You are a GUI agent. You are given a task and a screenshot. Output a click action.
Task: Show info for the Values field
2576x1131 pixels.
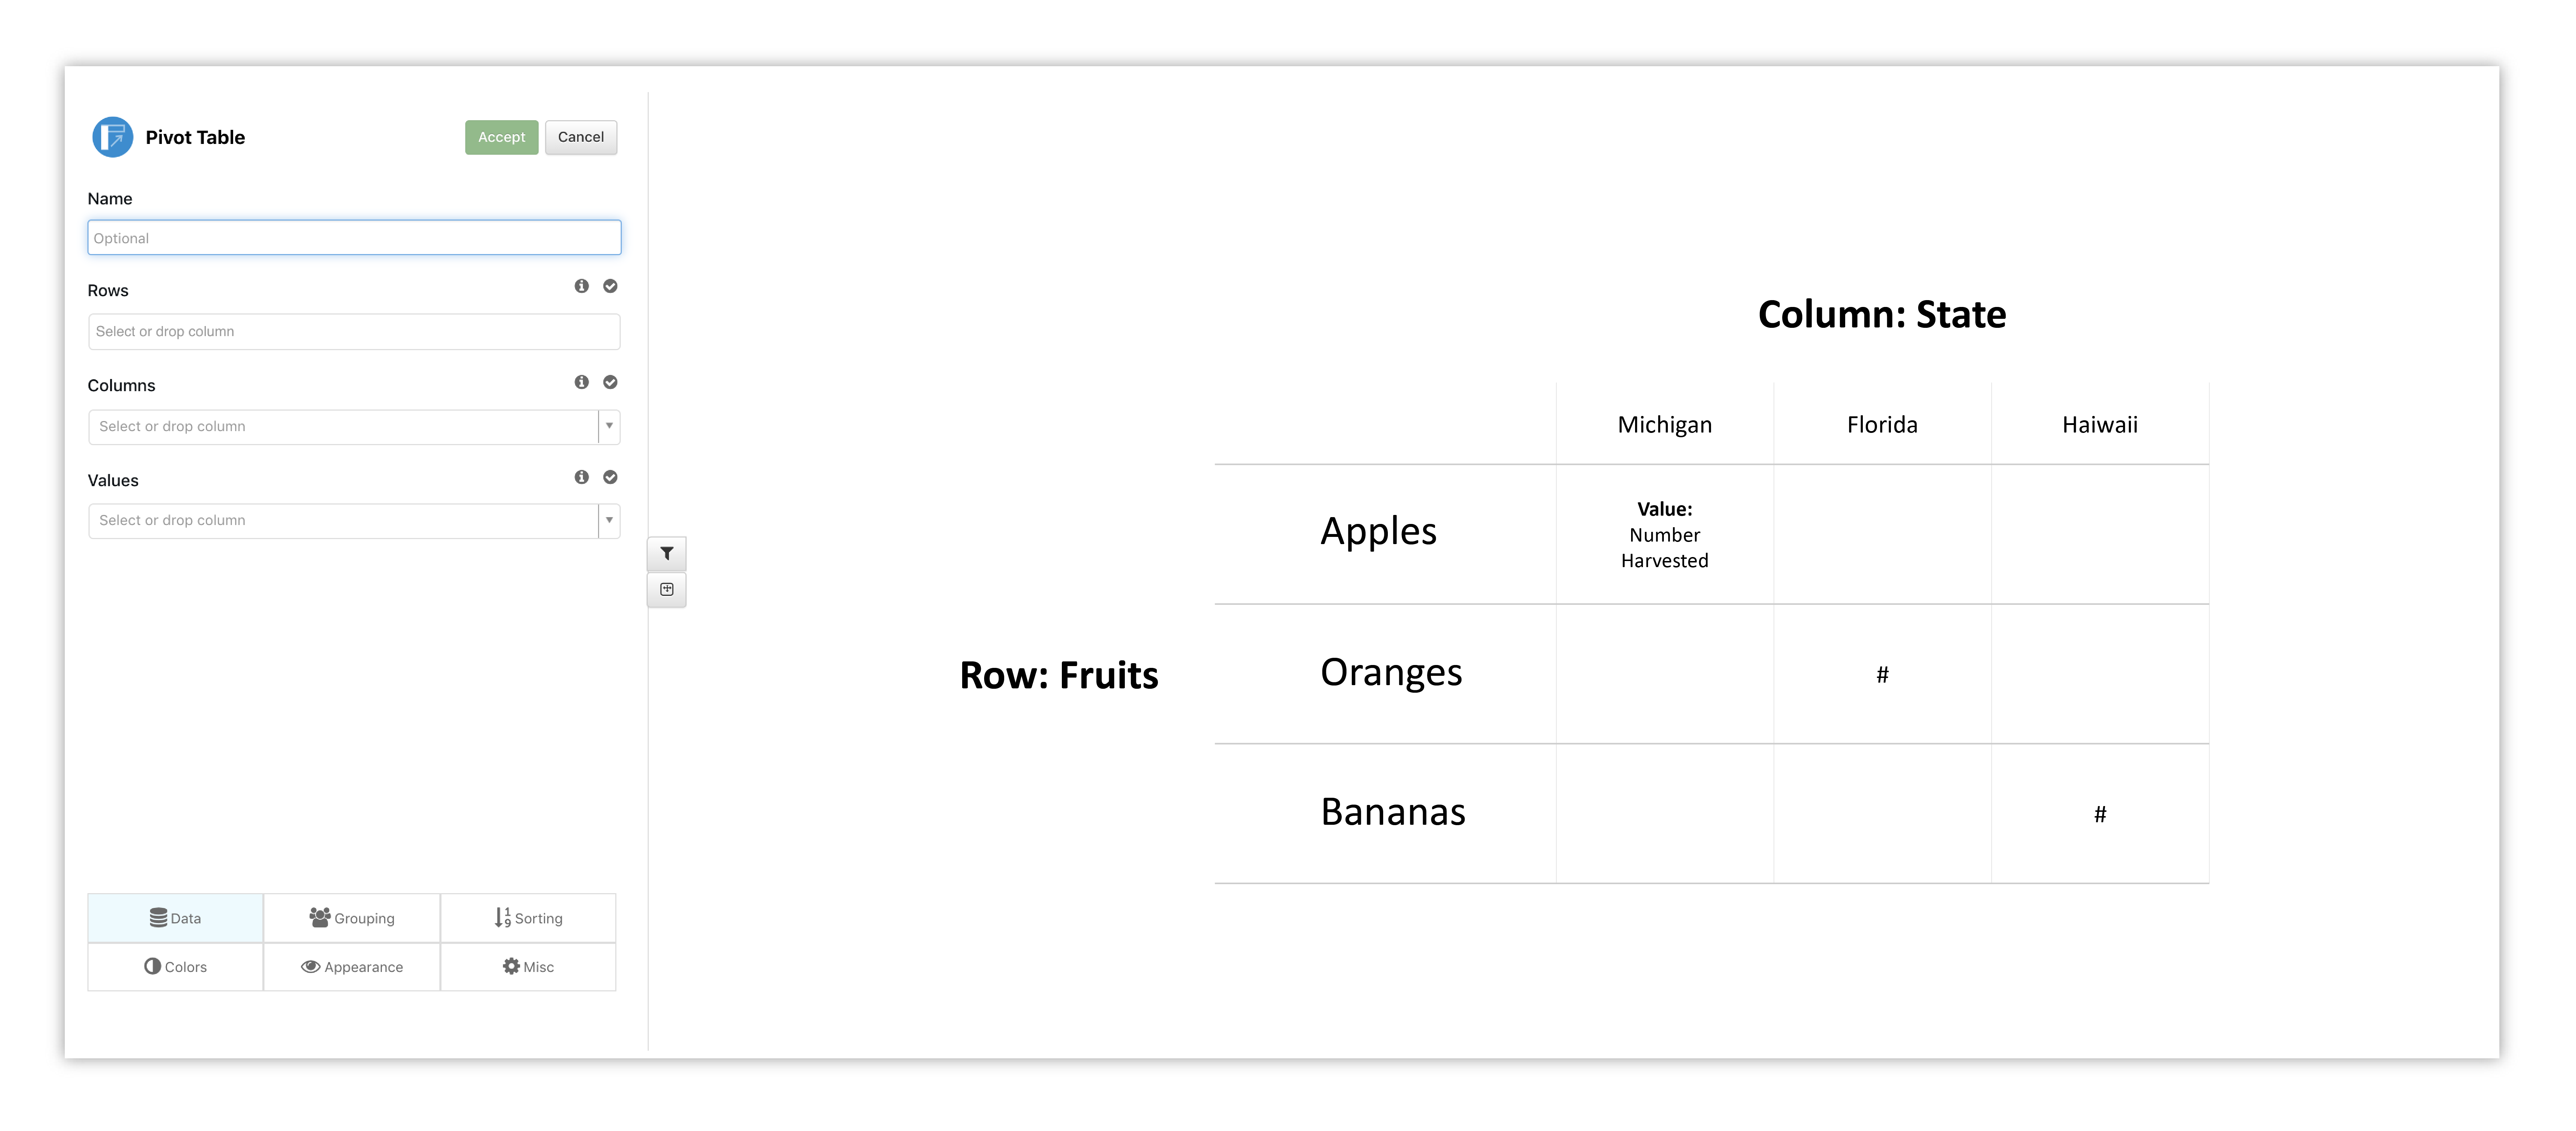582,477
